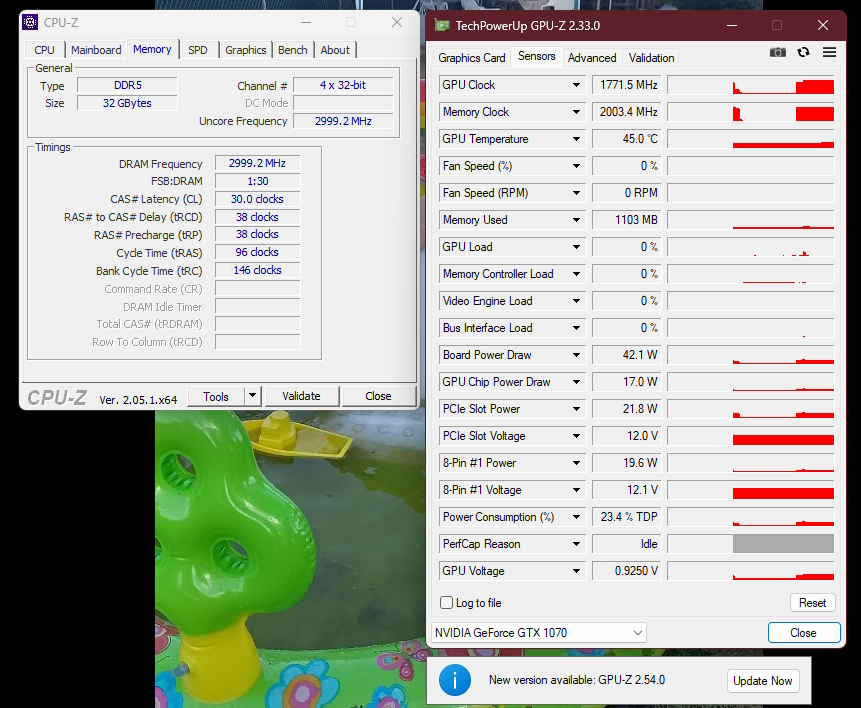
Task: Click the GPU-Z refresh icon
Action: click(x=803, y=52)
